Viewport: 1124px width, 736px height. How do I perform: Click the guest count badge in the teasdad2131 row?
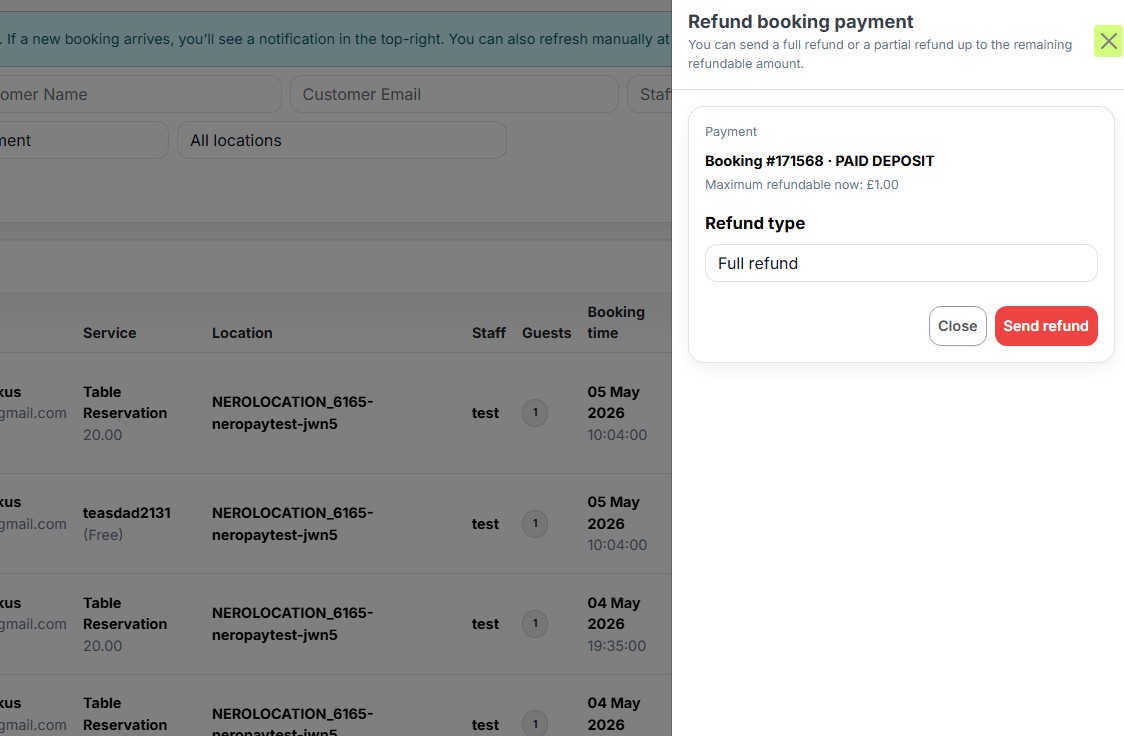(x=535, y=523)
